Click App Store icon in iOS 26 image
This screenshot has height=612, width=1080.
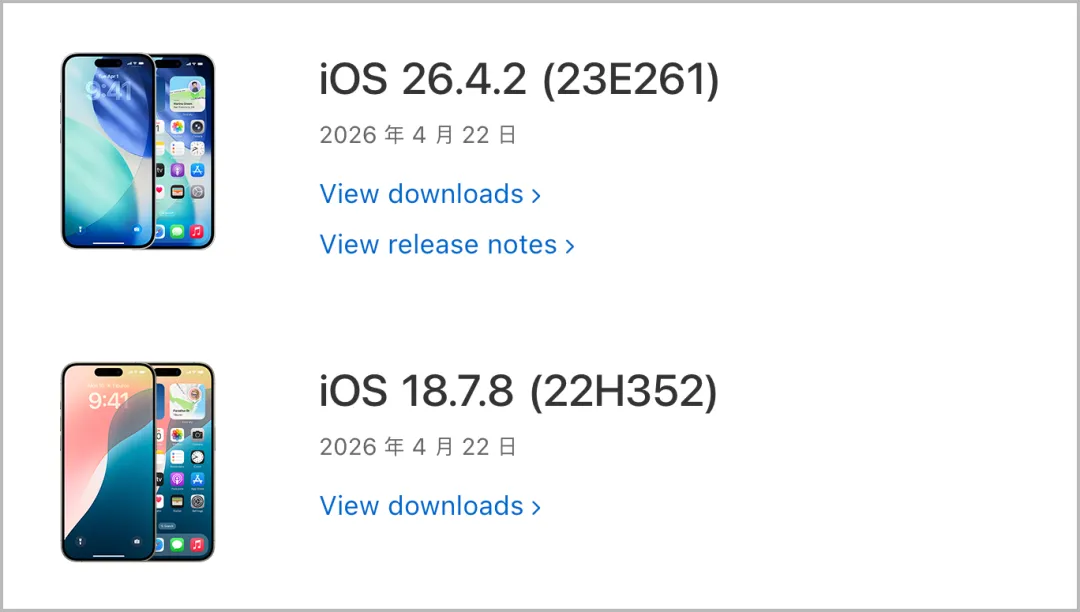tap(197, 169)
